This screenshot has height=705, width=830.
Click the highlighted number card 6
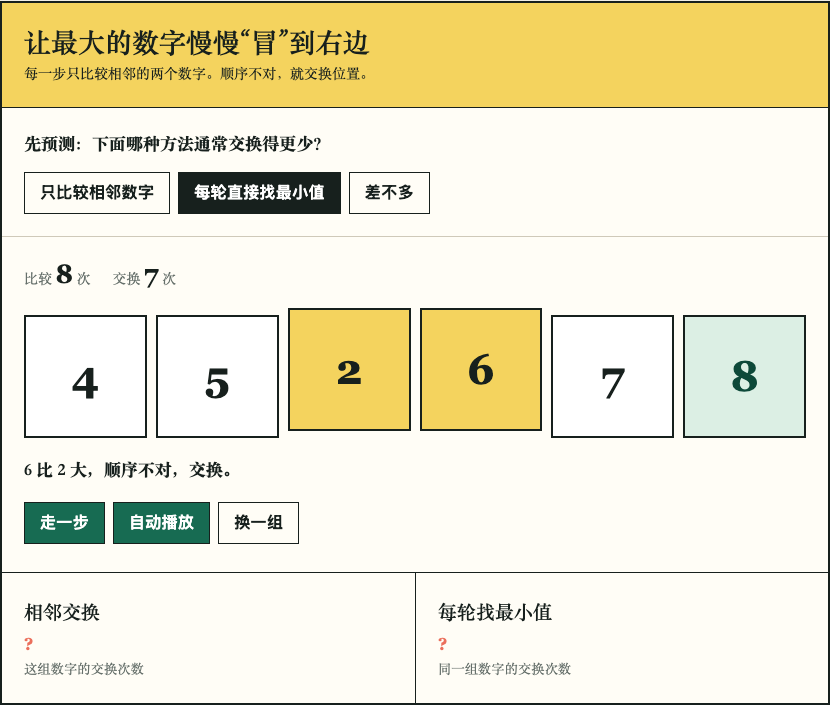coord(481,369)
